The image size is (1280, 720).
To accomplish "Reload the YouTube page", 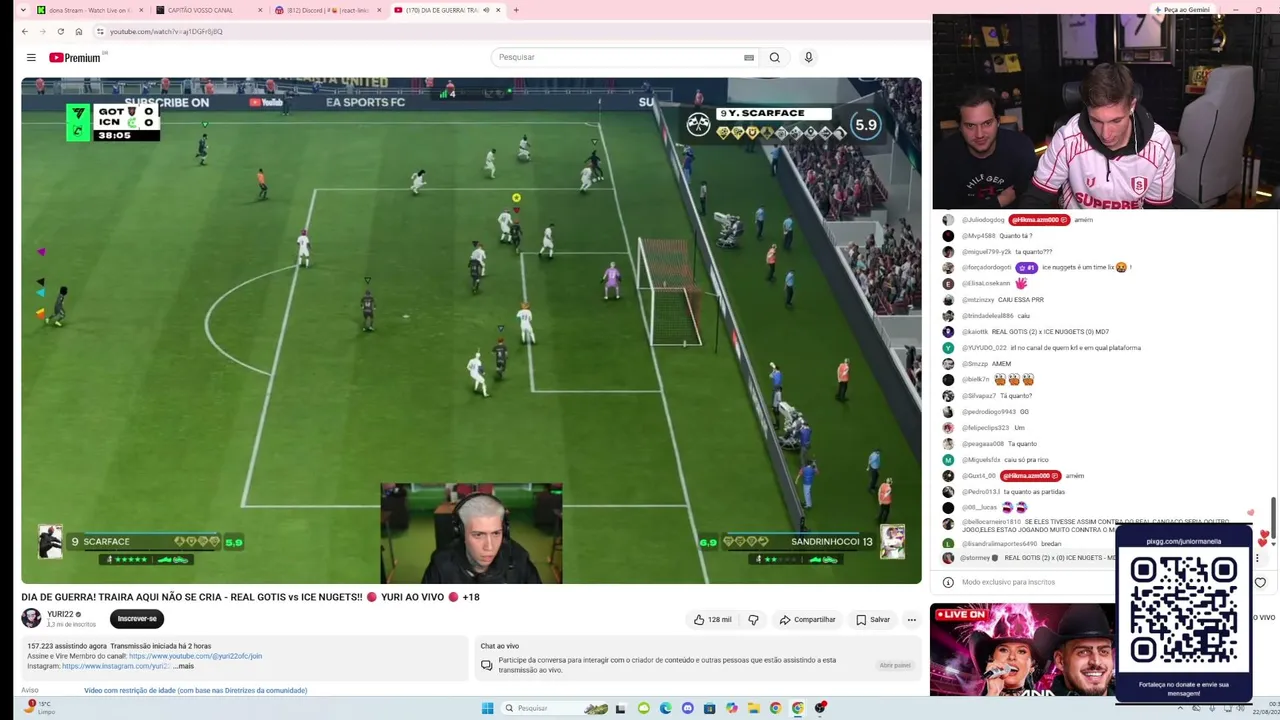I will (x=60, y=32).
